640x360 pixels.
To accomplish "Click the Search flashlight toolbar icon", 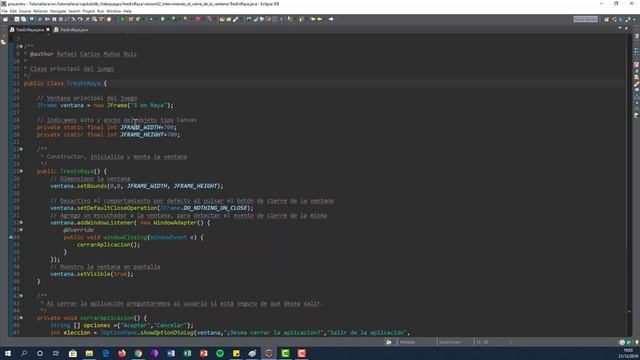I will tap(236, 19).
